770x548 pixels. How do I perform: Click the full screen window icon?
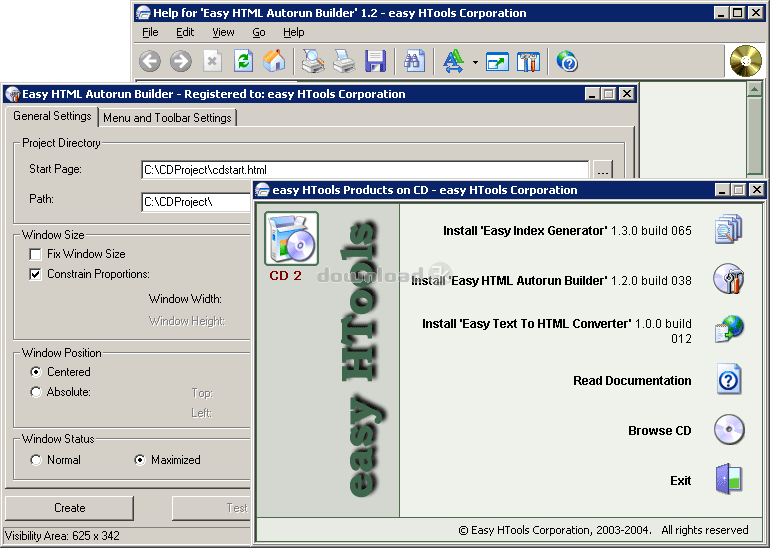pyautogui.click(x=497, y=62)
